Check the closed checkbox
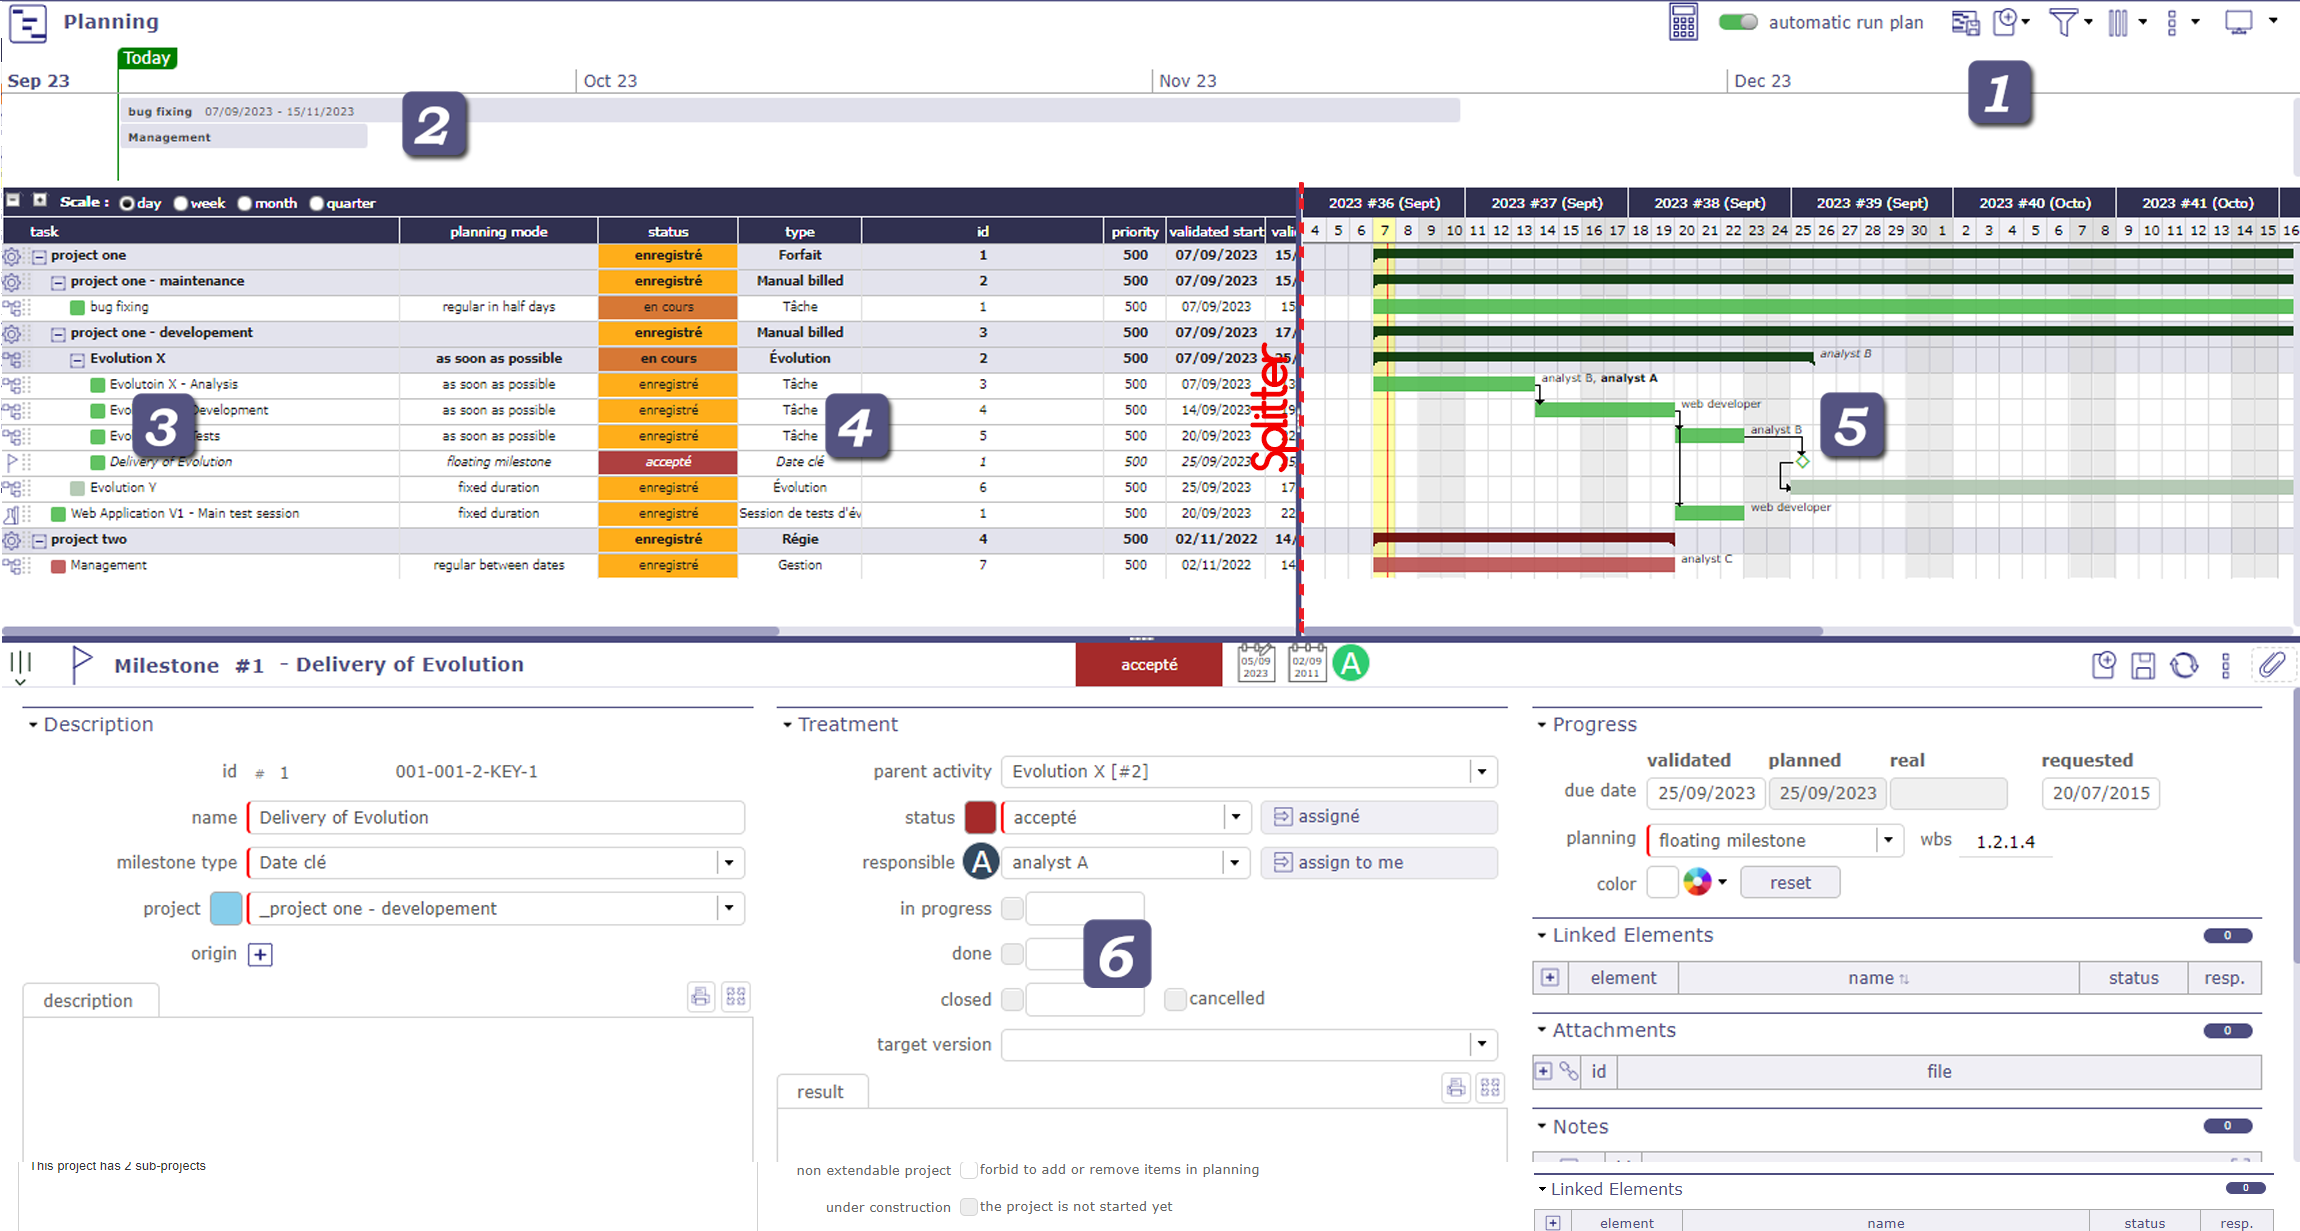2300x1231 pixels. 1012,999
